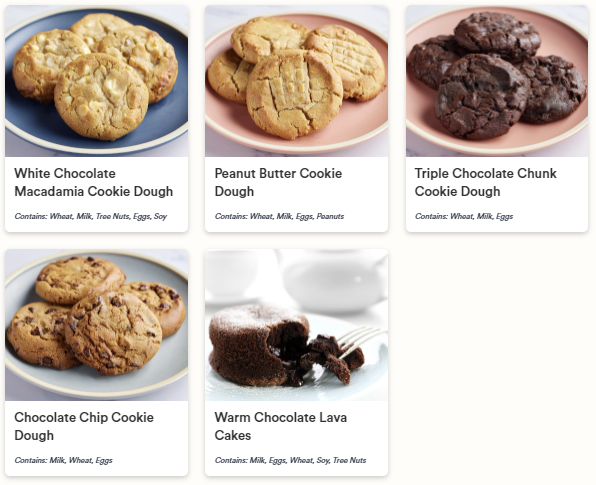The width and height of the screenshot is (596, 485).
Task: Select allergen text listing Tree Nuts, Eggs, Soy
Action: pos(90,216)
